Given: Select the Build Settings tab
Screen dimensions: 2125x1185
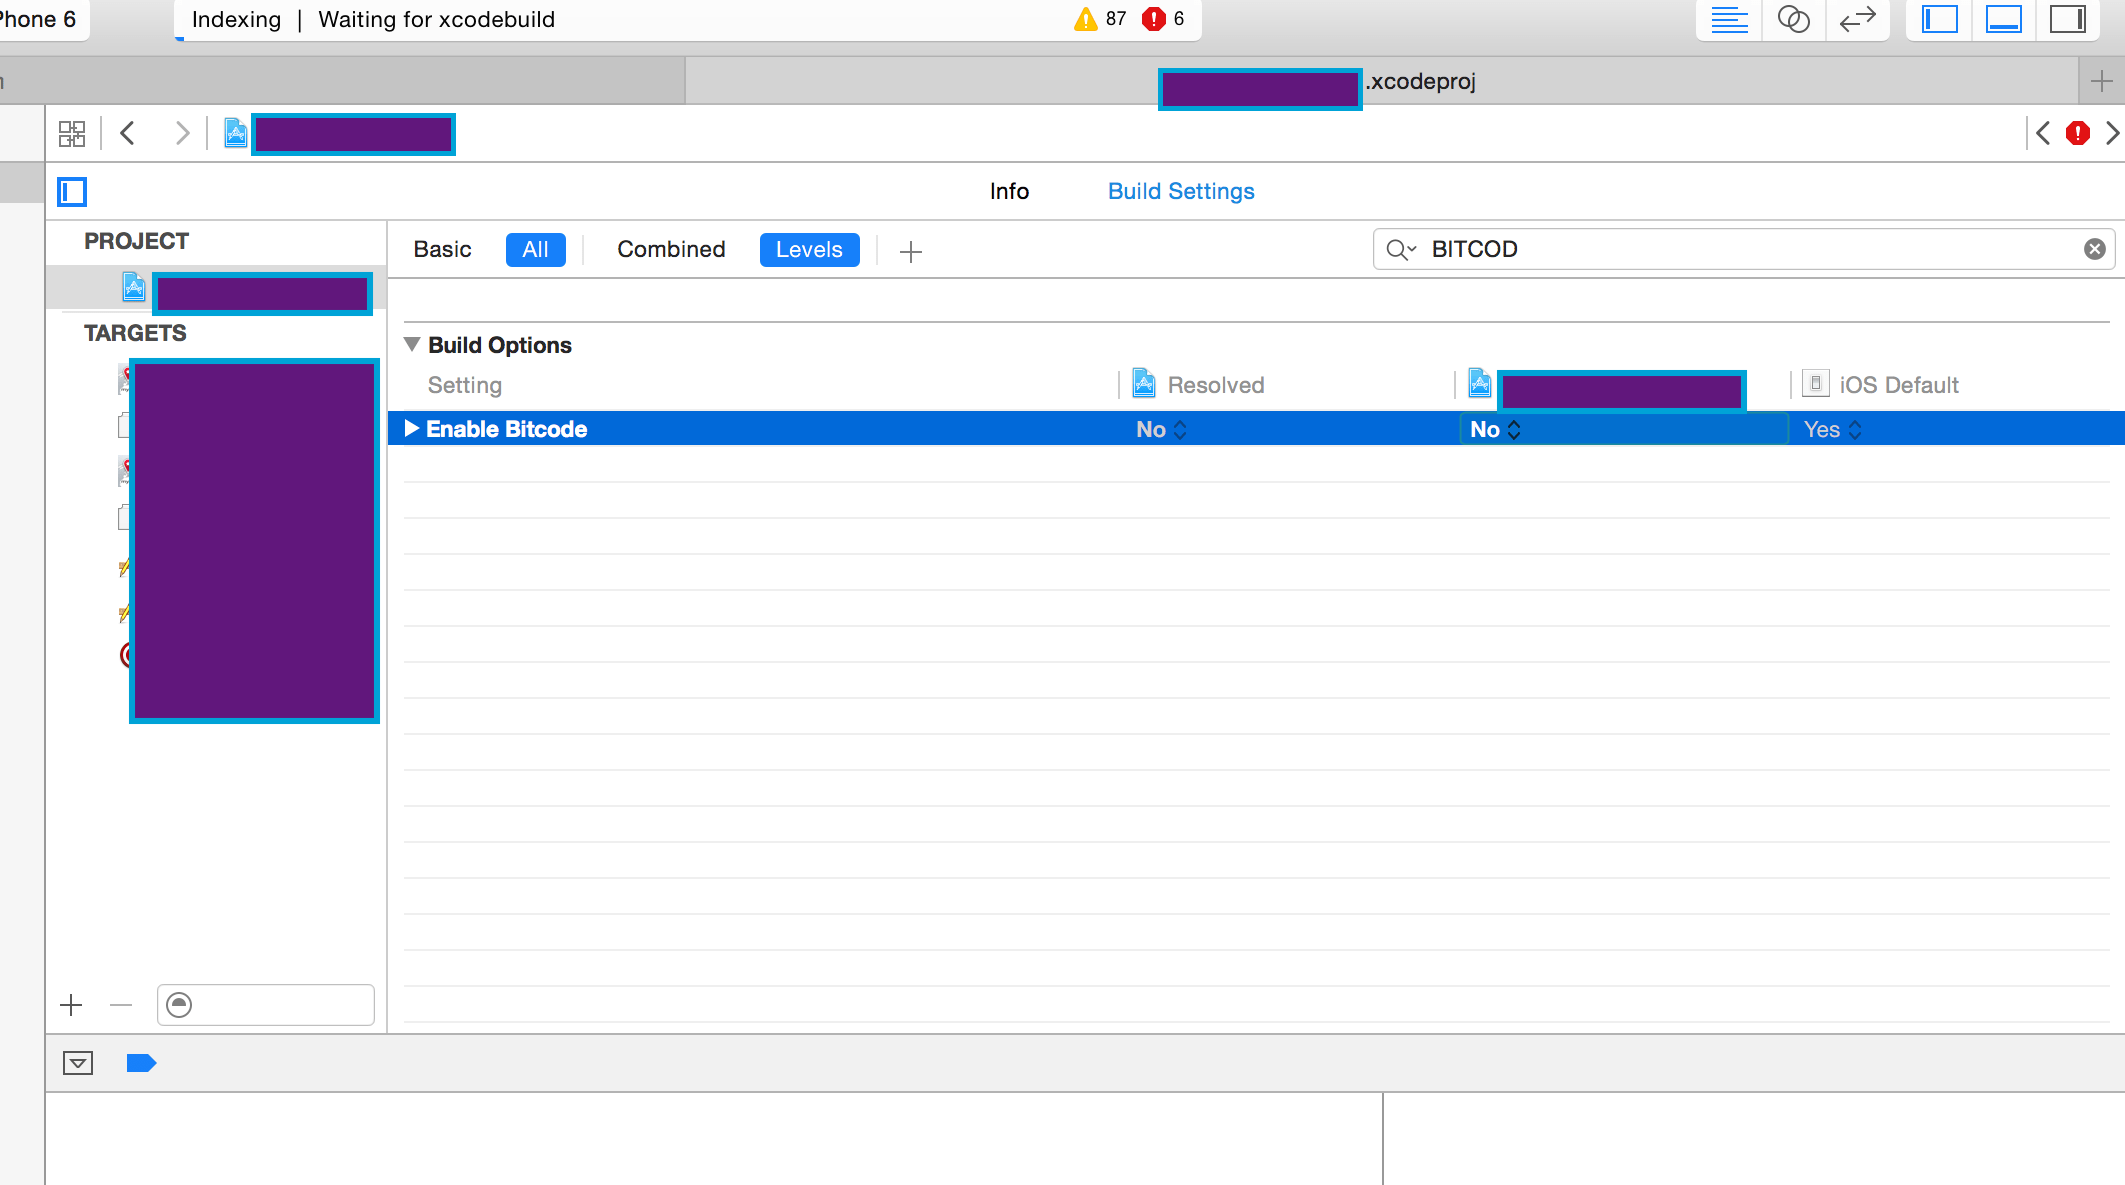Looking at the screenshot, I should click(1180, 191).
